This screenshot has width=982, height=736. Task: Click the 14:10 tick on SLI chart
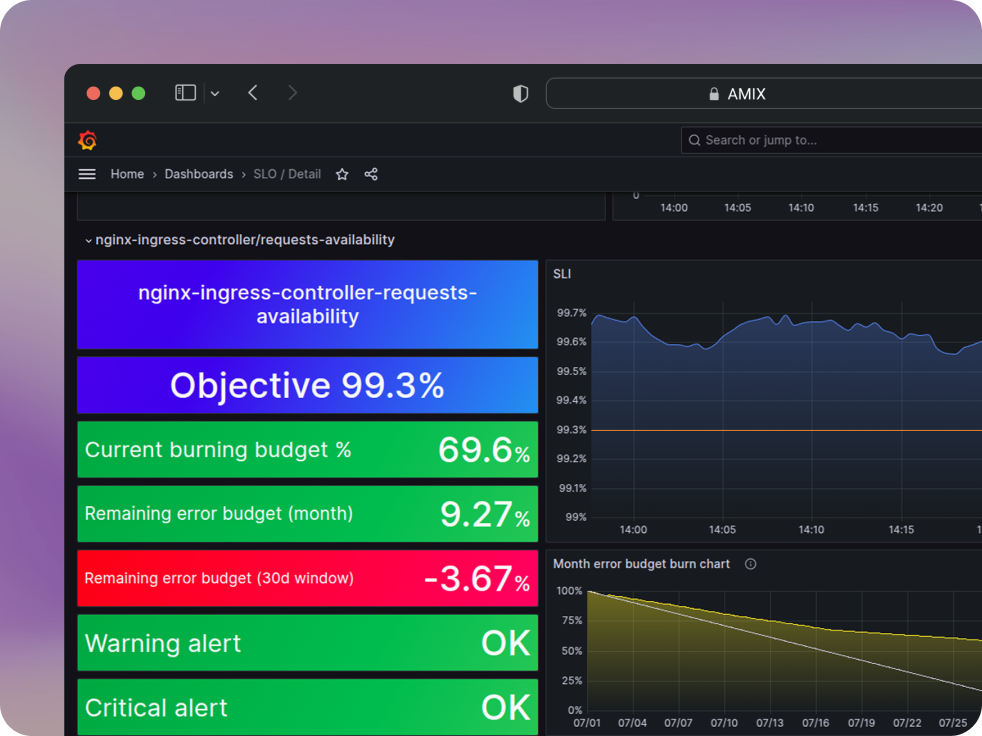coord(811,530)
